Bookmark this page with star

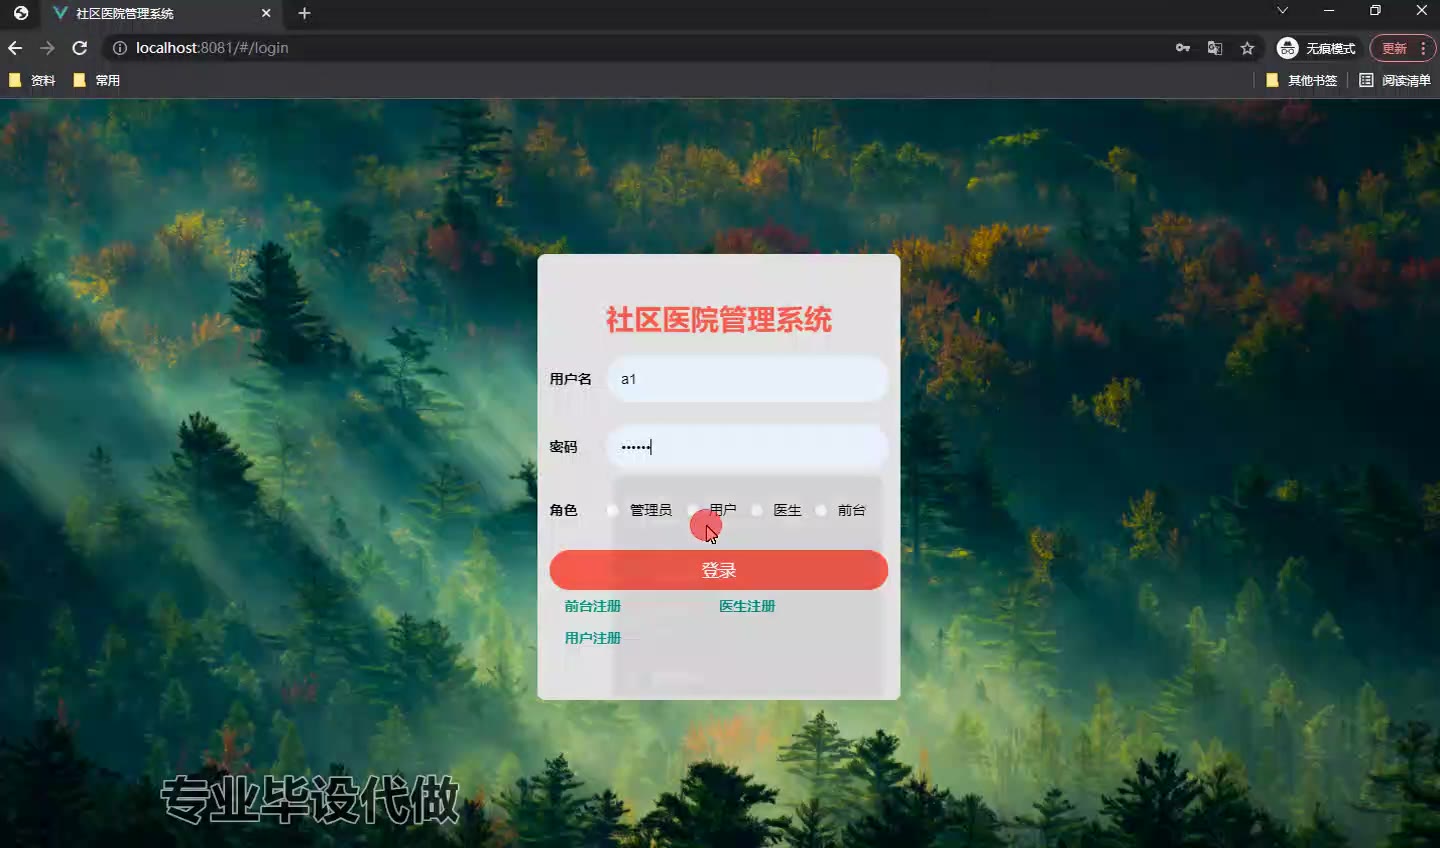point(1247,48)
